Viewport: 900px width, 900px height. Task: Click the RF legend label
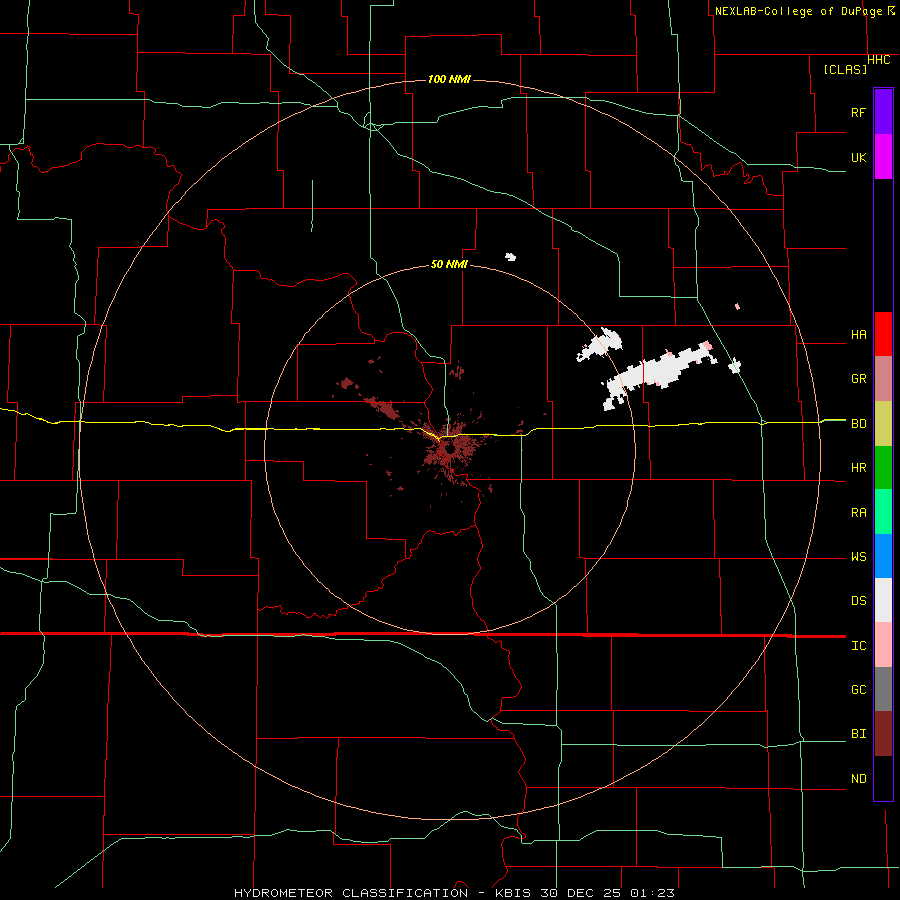pos(858,112)
